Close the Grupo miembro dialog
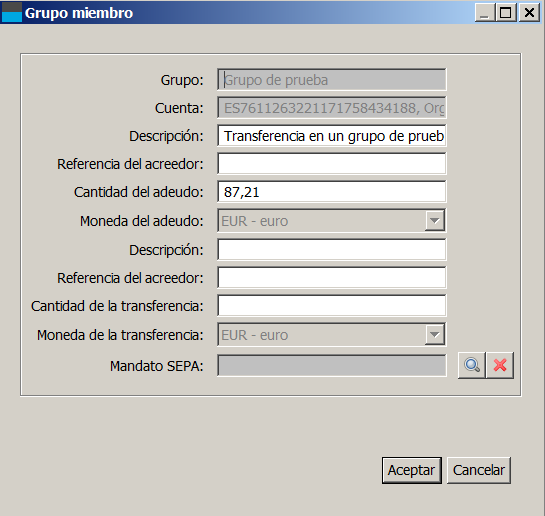The height and width of the screenshot is (516, 545). pyautogui.click(x=529, y=13)
